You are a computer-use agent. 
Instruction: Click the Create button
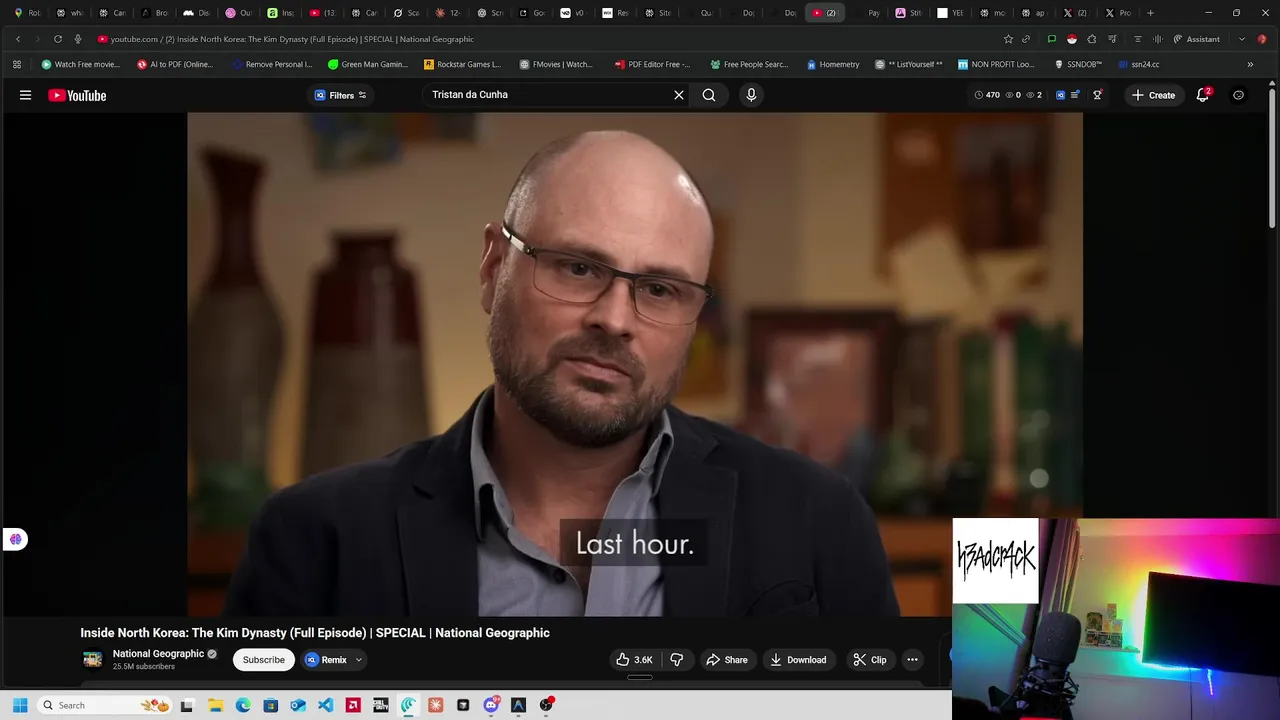pos(1153,95)
